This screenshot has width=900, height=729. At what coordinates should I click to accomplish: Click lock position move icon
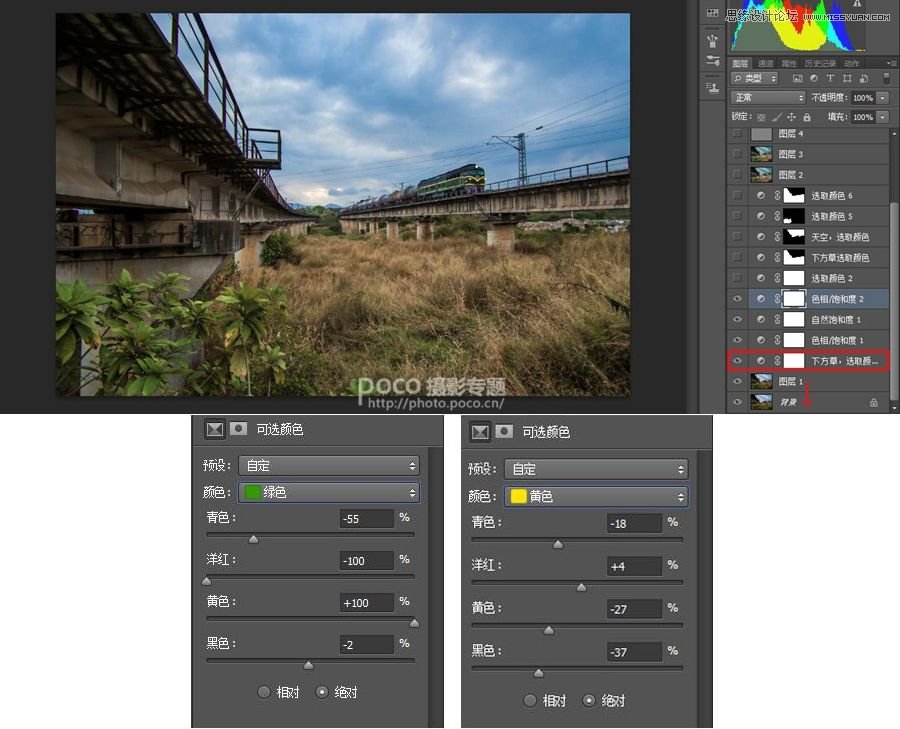pos(792,117)
